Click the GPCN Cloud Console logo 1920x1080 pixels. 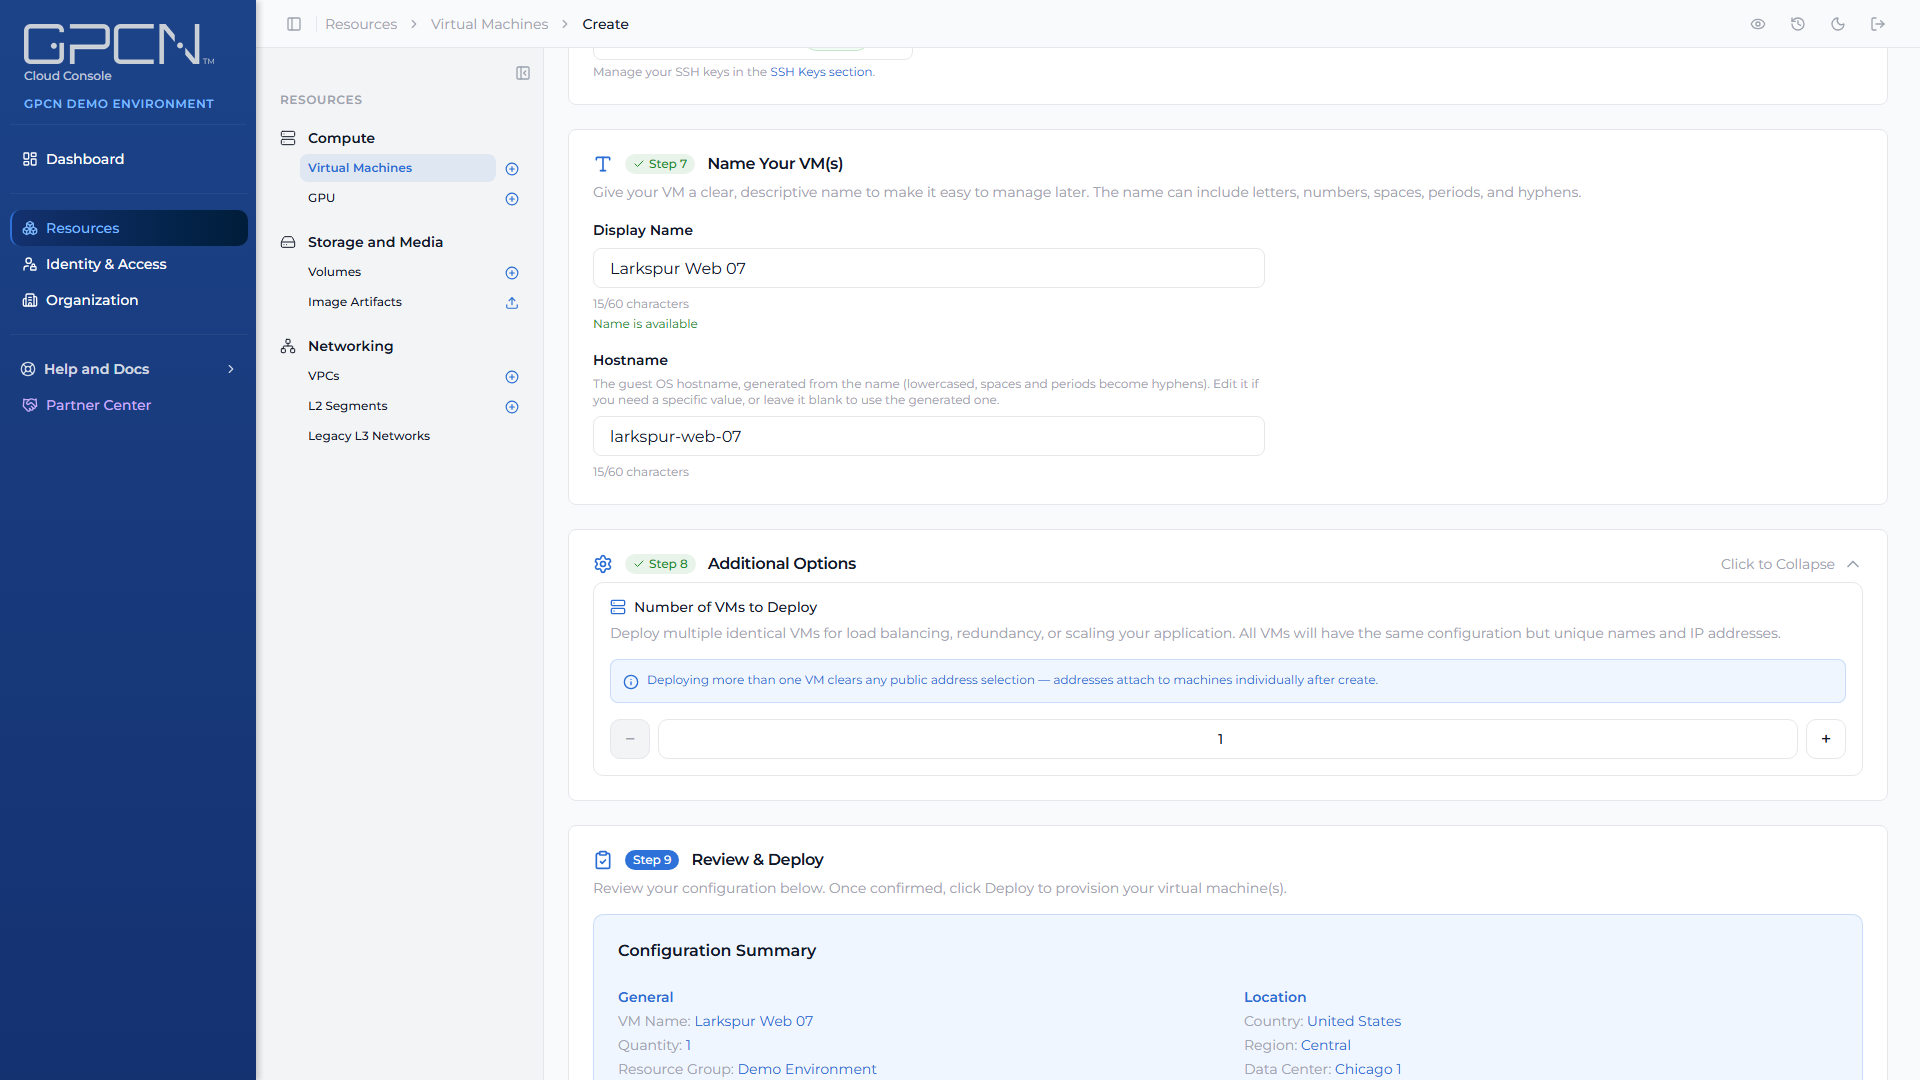click(x=119, y=53)
